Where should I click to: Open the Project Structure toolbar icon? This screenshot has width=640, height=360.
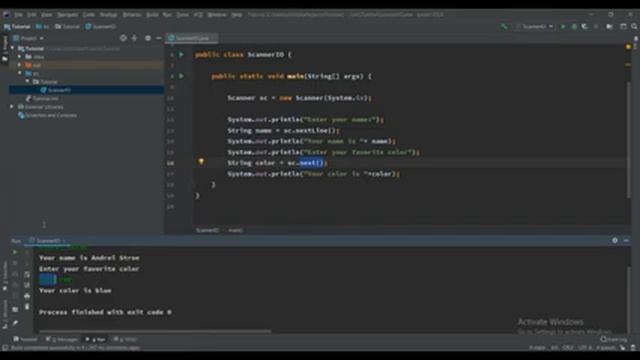[x=609, y=27]
